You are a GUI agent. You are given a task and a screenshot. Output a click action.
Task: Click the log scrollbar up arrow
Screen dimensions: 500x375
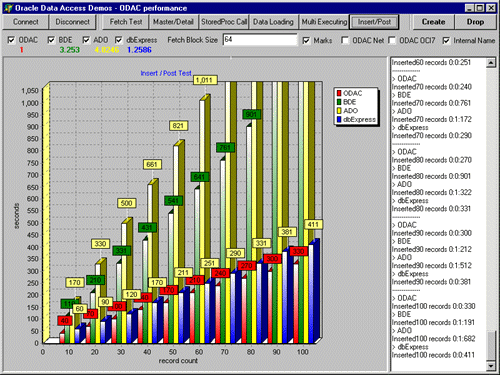tap(491, 63)
